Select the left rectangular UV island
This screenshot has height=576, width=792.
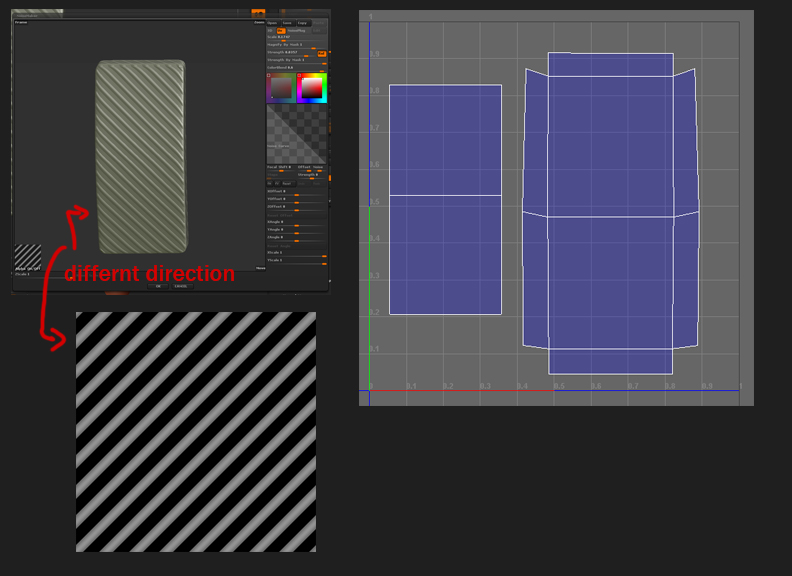coord(445,200)
